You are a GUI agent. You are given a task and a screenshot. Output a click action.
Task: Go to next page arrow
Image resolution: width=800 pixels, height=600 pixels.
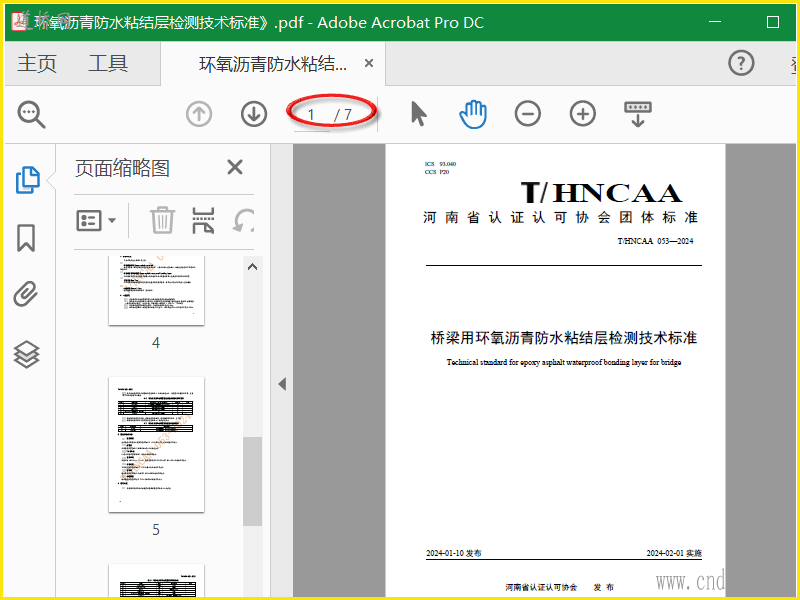coord(254,113)
